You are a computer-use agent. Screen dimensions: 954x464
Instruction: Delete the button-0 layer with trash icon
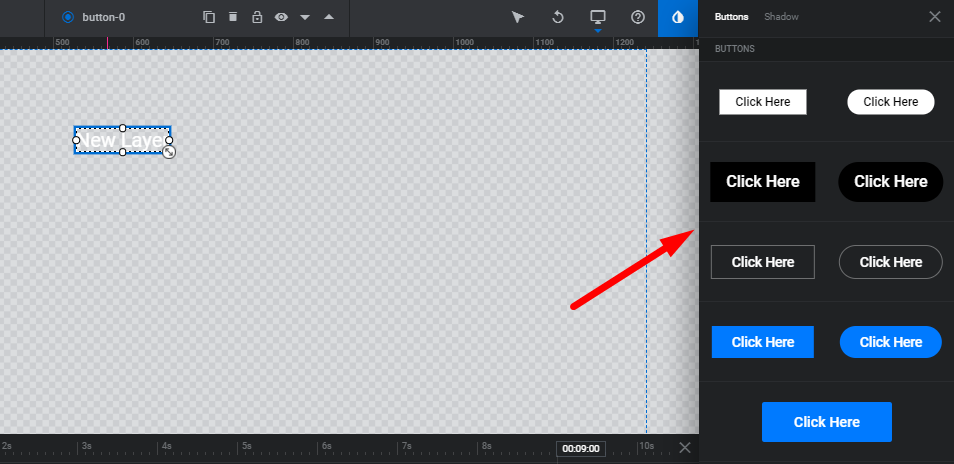point(233,17)
